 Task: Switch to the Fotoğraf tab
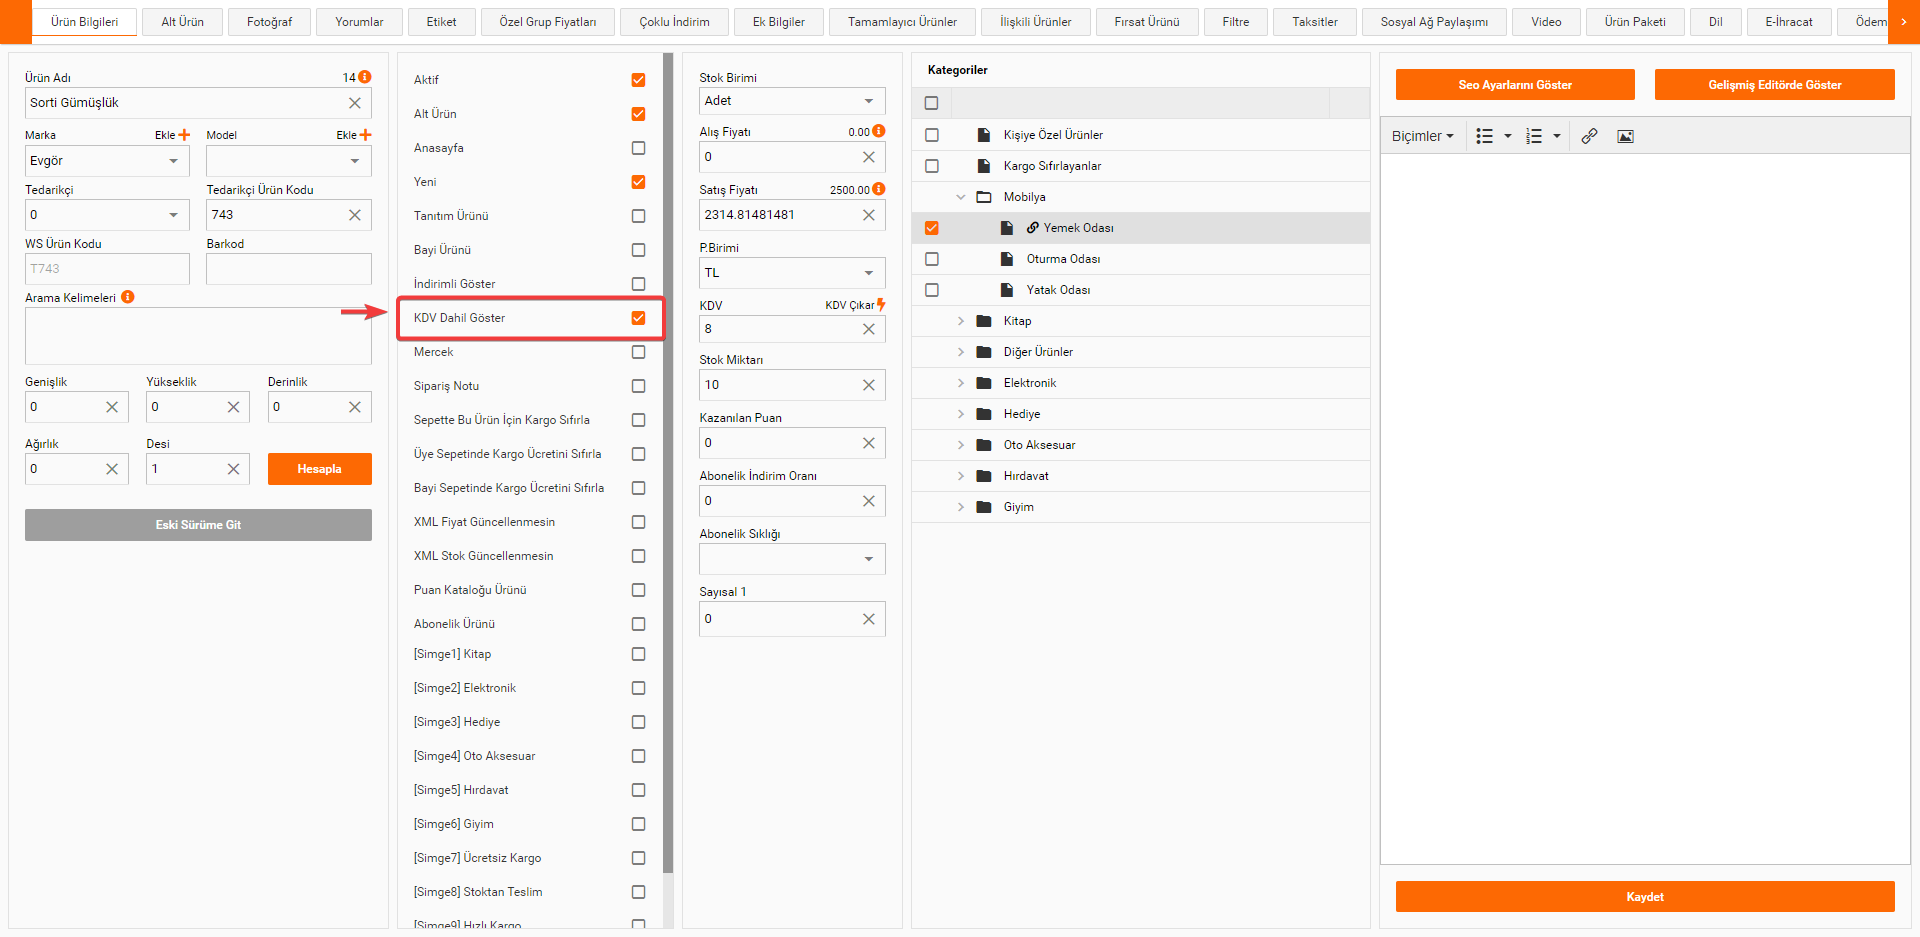(x=270, y=22)
